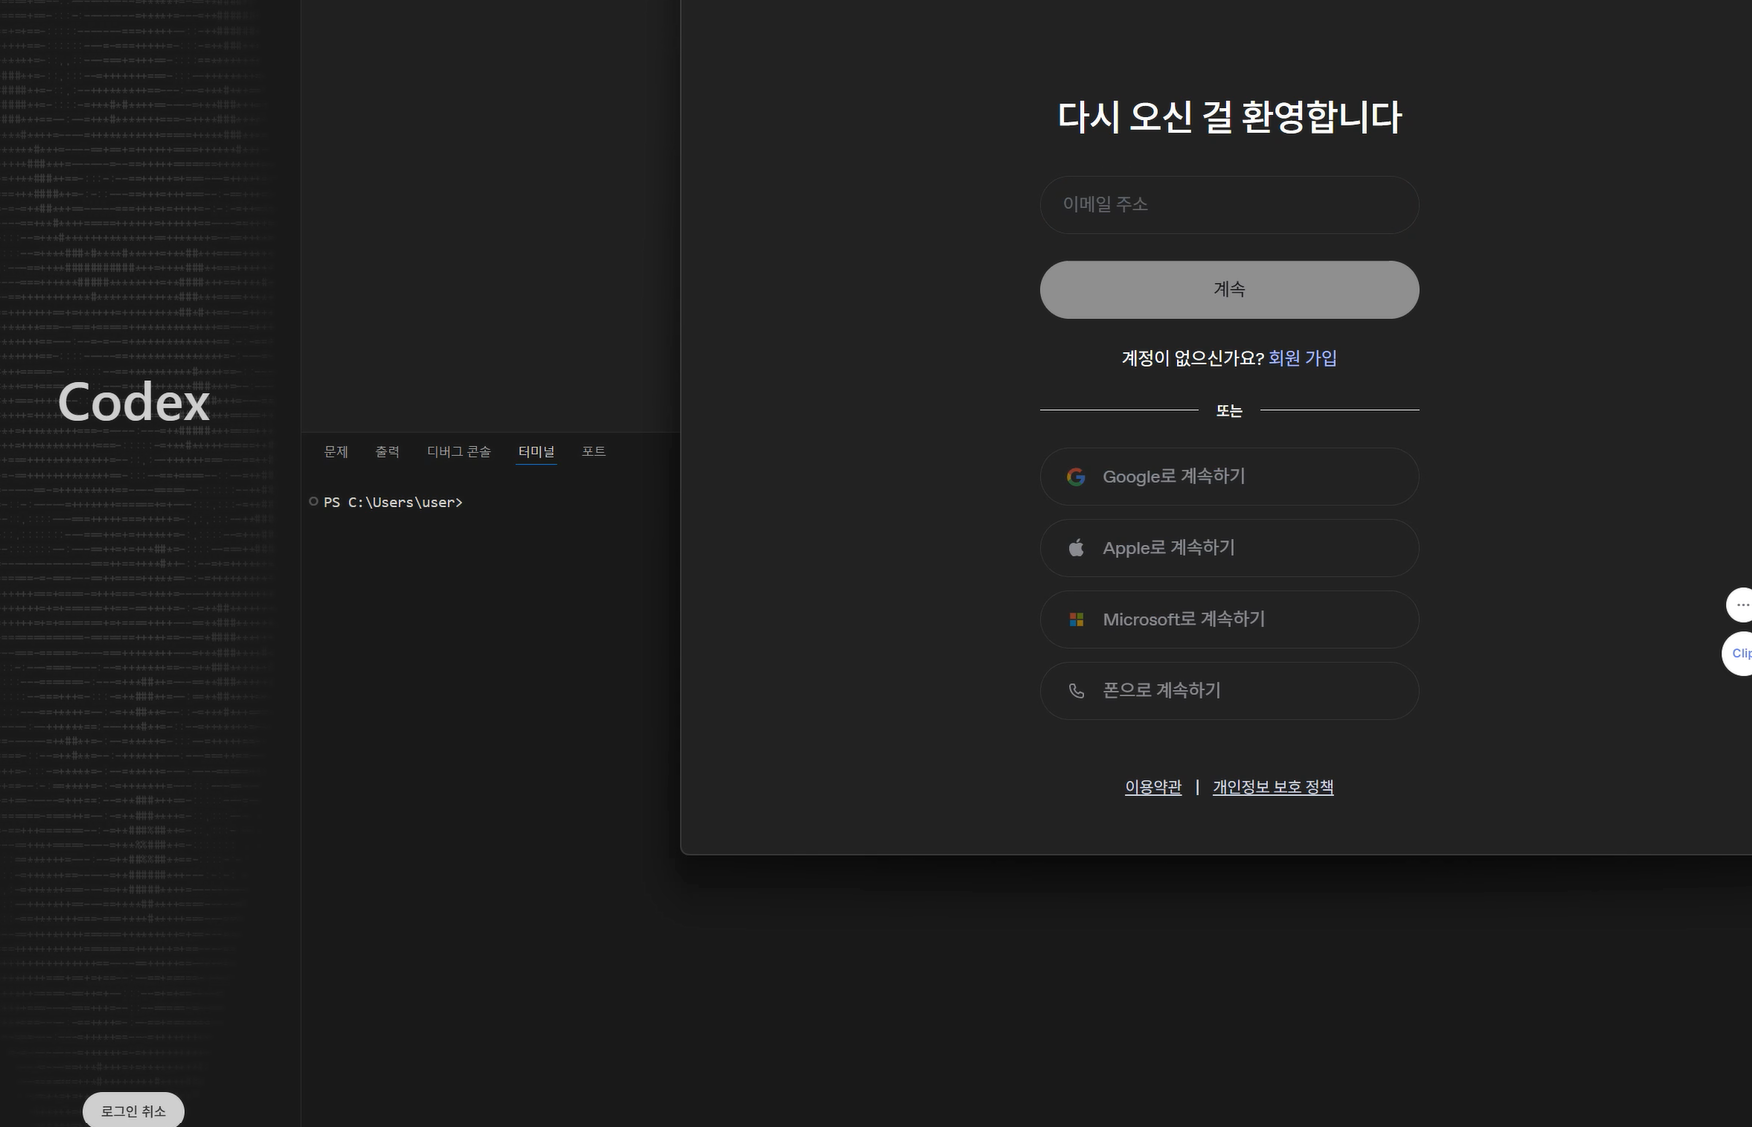The image size is (1752, 1127).
Task: Open the 회원 가입 link
Action: 1302,358
